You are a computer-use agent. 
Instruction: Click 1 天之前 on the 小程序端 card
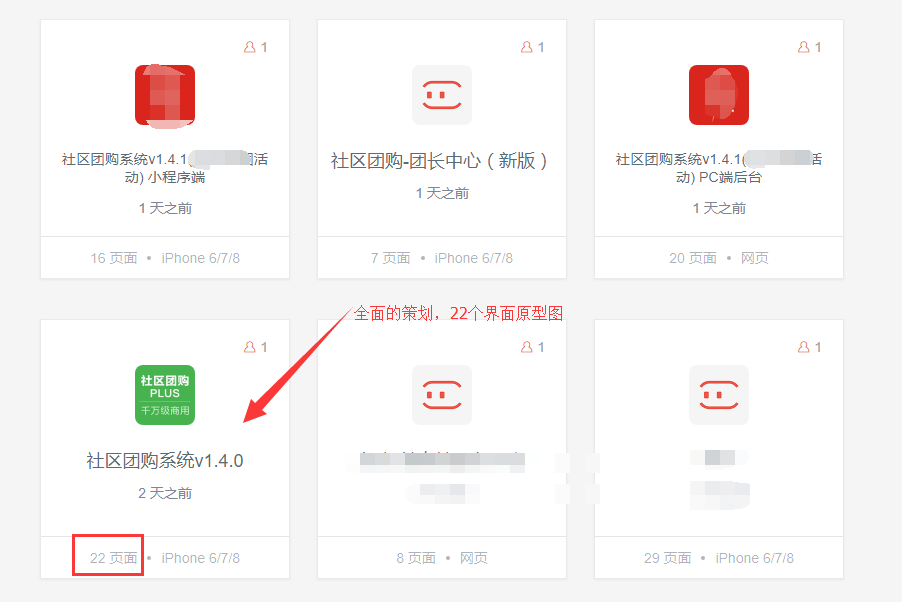click(x=165, y=208)
